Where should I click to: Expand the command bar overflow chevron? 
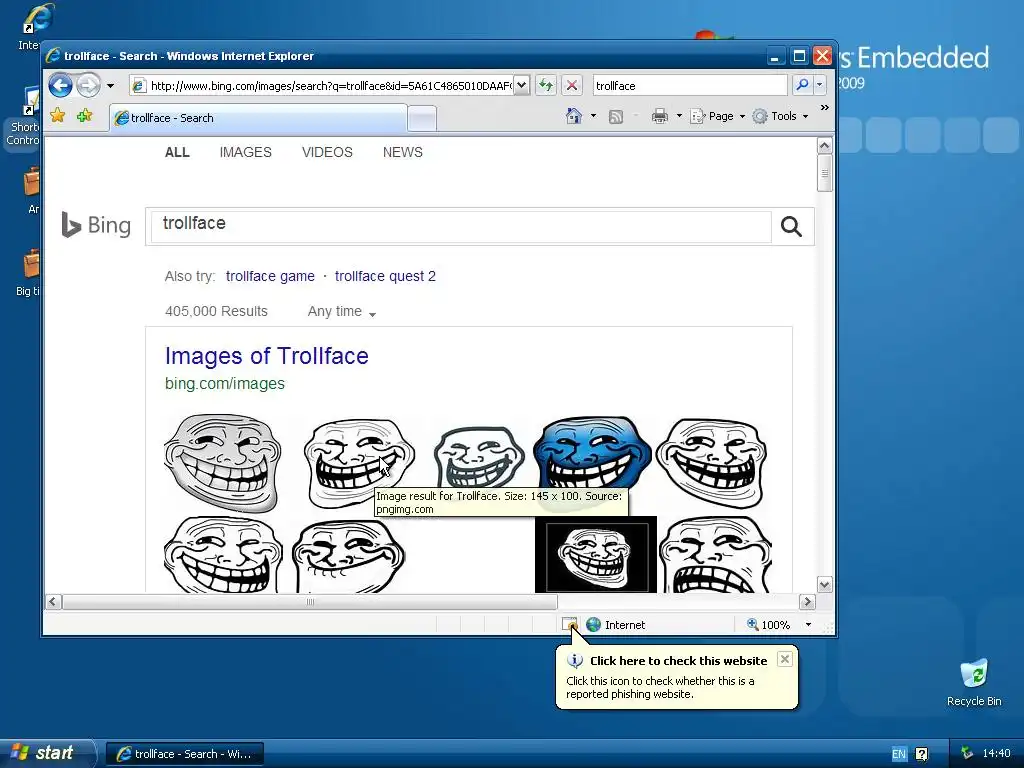[824, 108]
